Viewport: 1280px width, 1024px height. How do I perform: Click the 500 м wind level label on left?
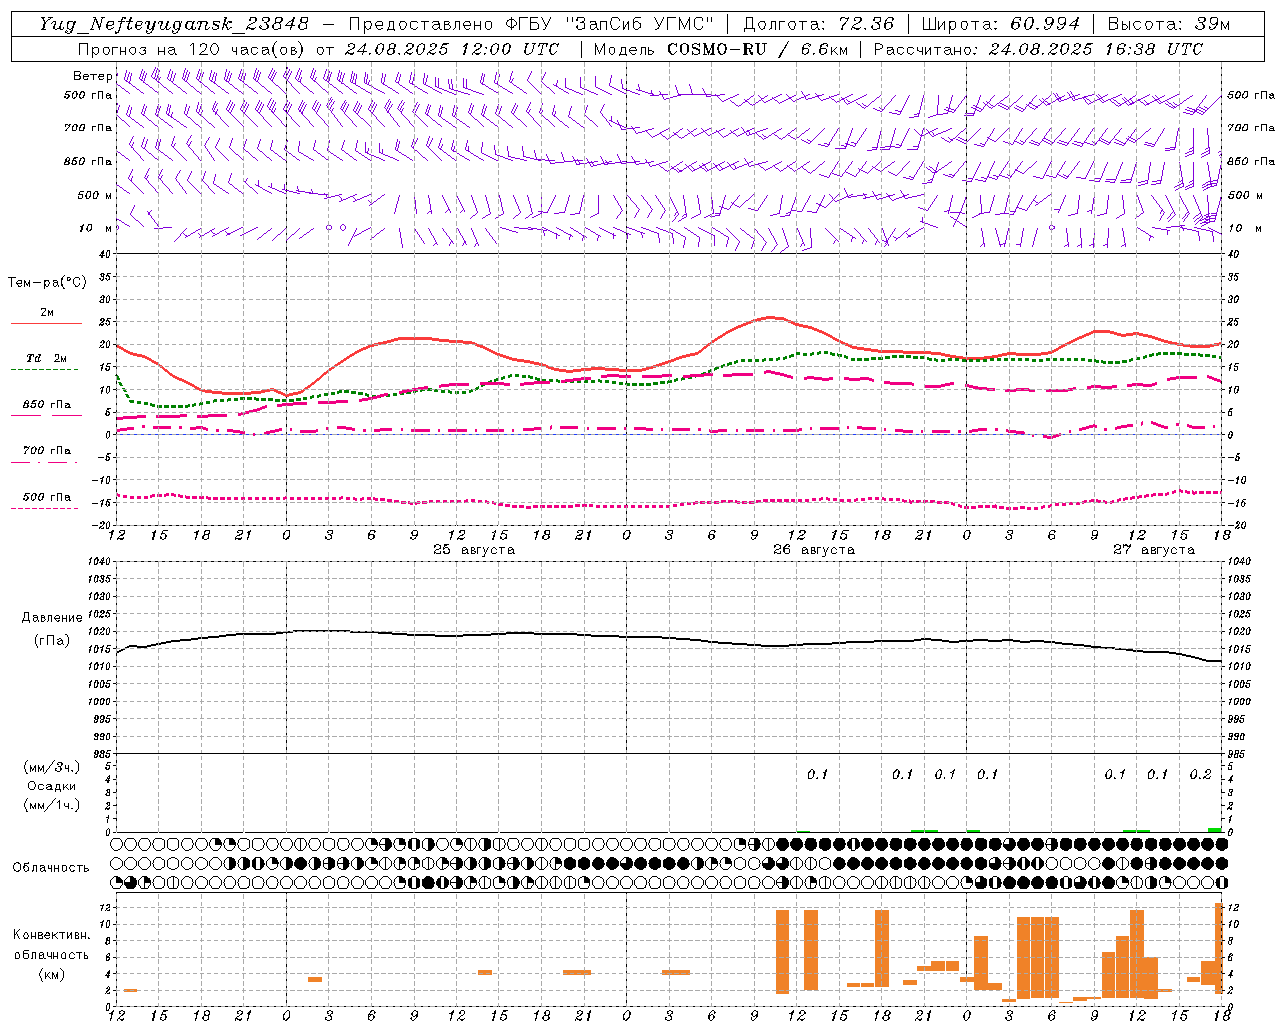pos(94,195)
